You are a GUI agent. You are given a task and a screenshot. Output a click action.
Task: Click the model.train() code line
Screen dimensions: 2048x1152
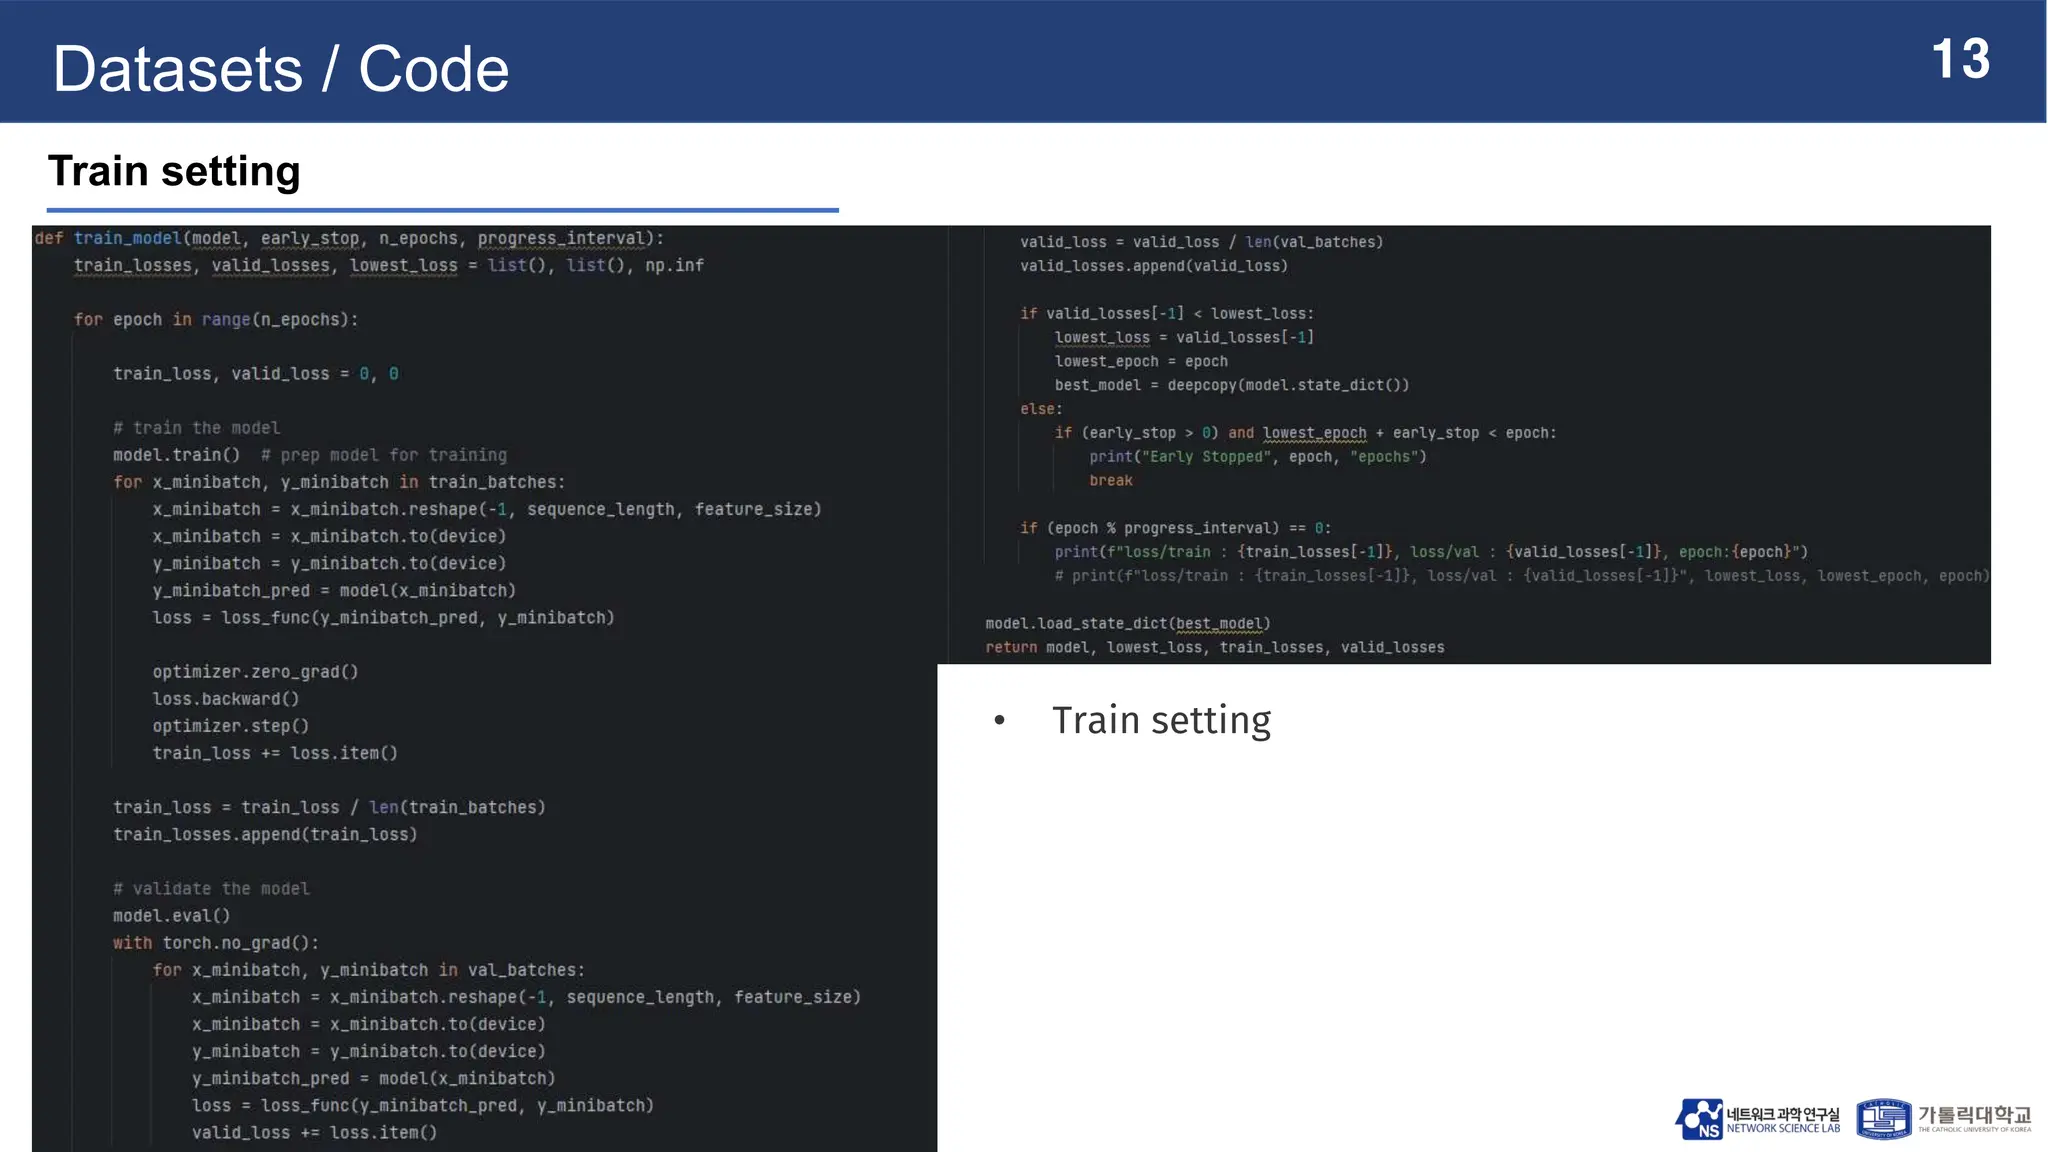coord(177,455)
